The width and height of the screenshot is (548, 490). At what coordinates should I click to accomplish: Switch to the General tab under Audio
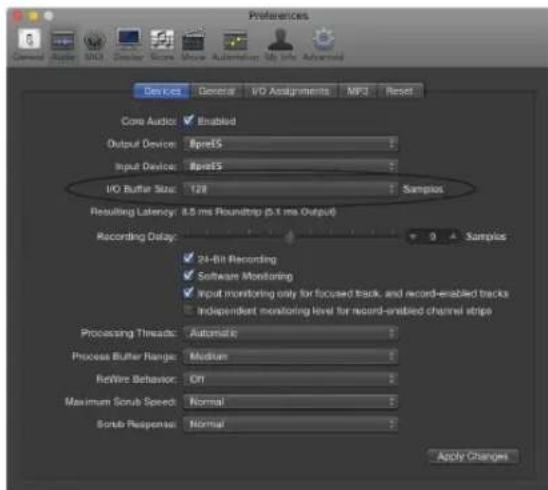217,91
